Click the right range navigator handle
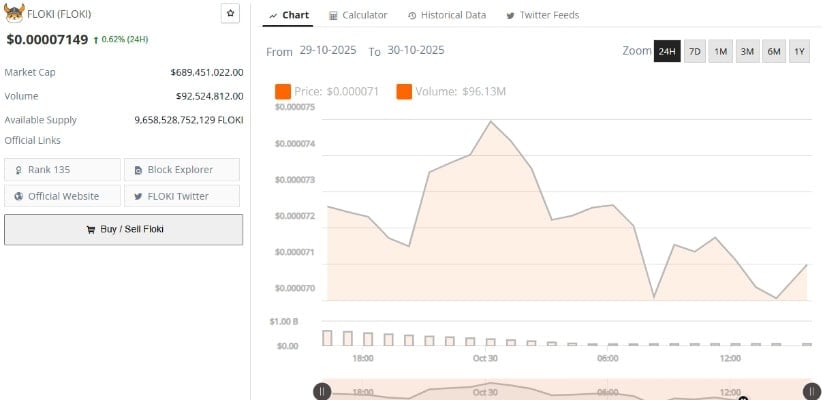 [812, 392]
